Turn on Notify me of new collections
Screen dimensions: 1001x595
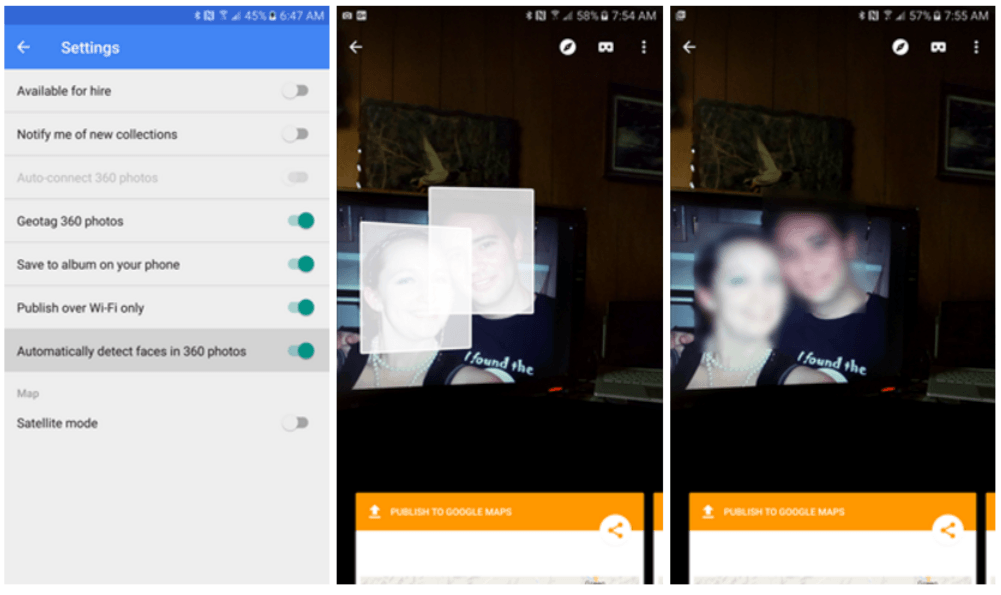coord(296,134)
